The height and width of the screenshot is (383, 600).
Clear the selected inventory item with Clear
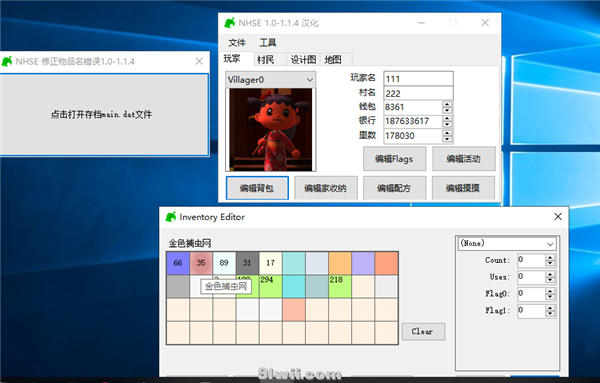click(x=423, y=331)
